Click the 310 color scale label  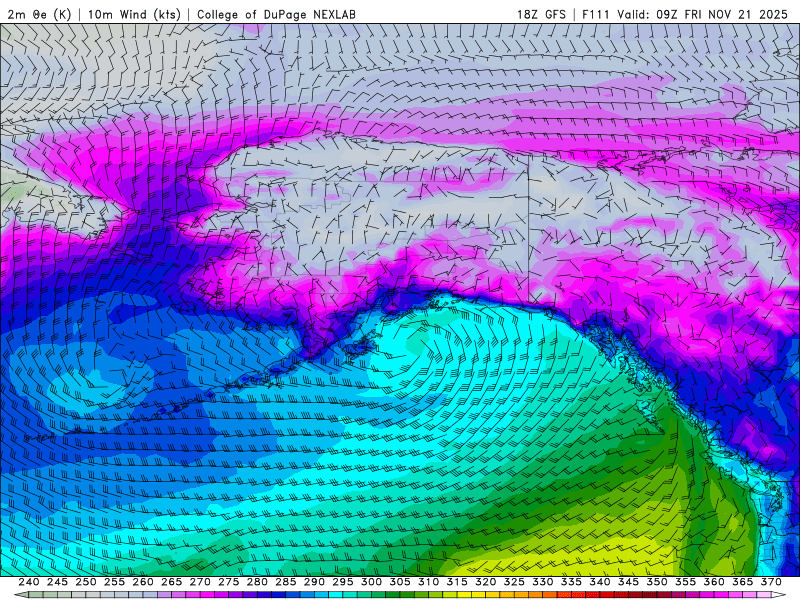[x=429, y=582]
